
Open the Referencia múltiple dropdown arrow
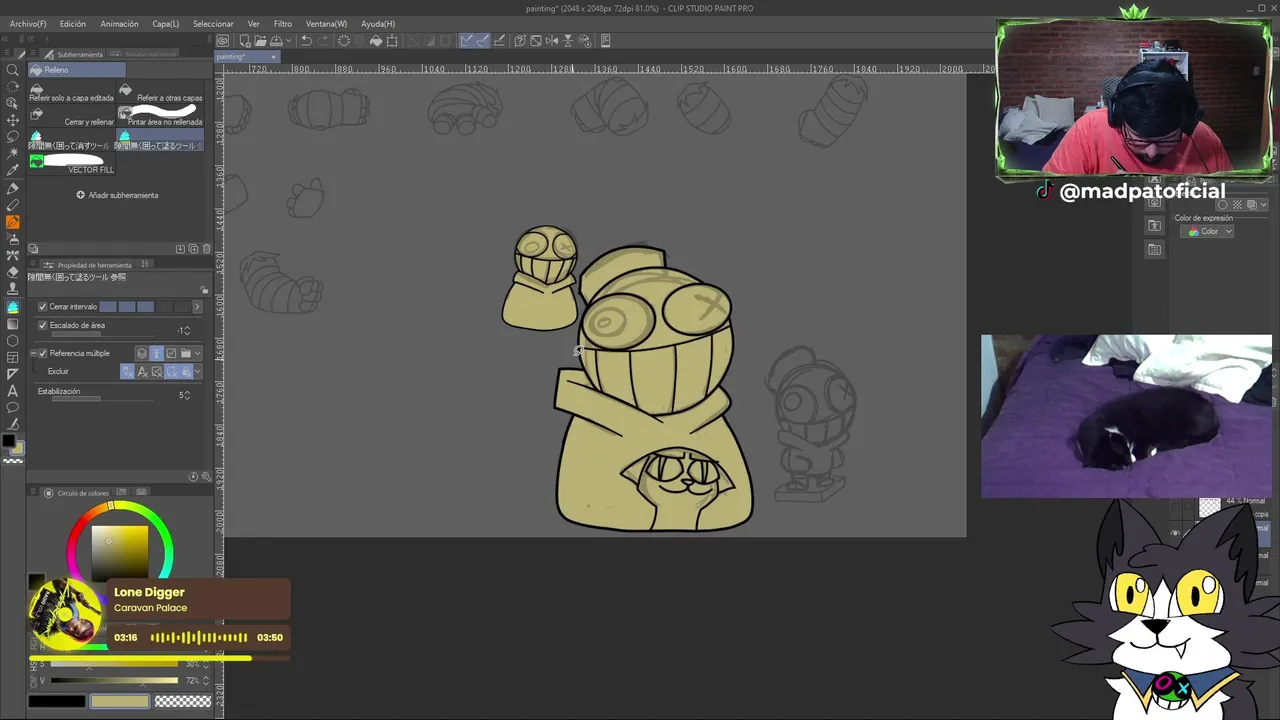[197, 353]
